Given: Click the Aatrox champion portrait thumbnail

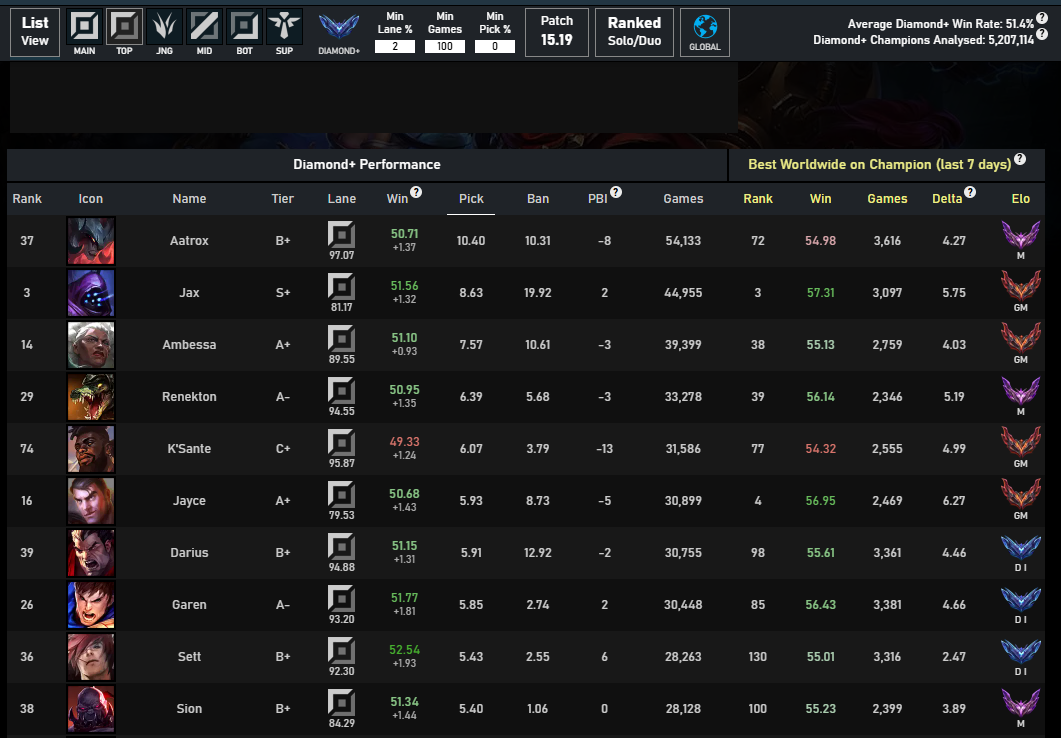Looking at the screenshot, I should point(91,241).
